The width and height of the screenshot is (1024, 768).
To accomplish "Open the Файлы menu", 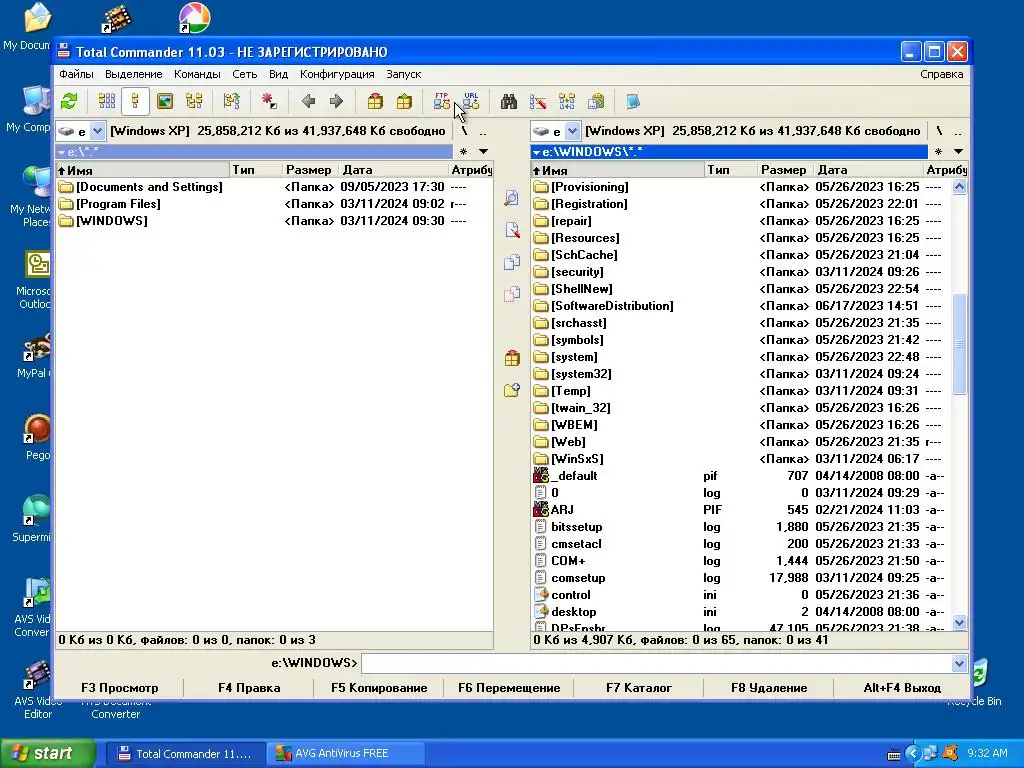I will (x=76, y=74).
